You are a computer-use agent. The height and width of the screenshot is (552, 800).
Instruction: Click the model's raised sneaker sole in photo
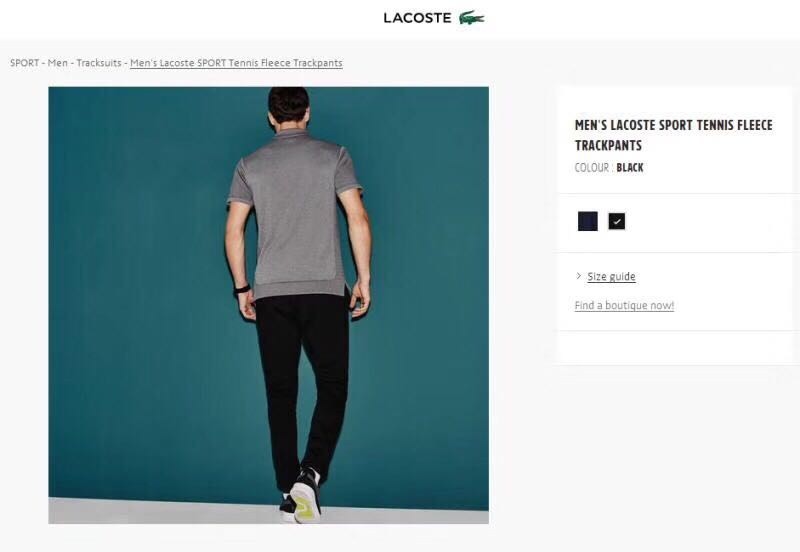point(306,502)
